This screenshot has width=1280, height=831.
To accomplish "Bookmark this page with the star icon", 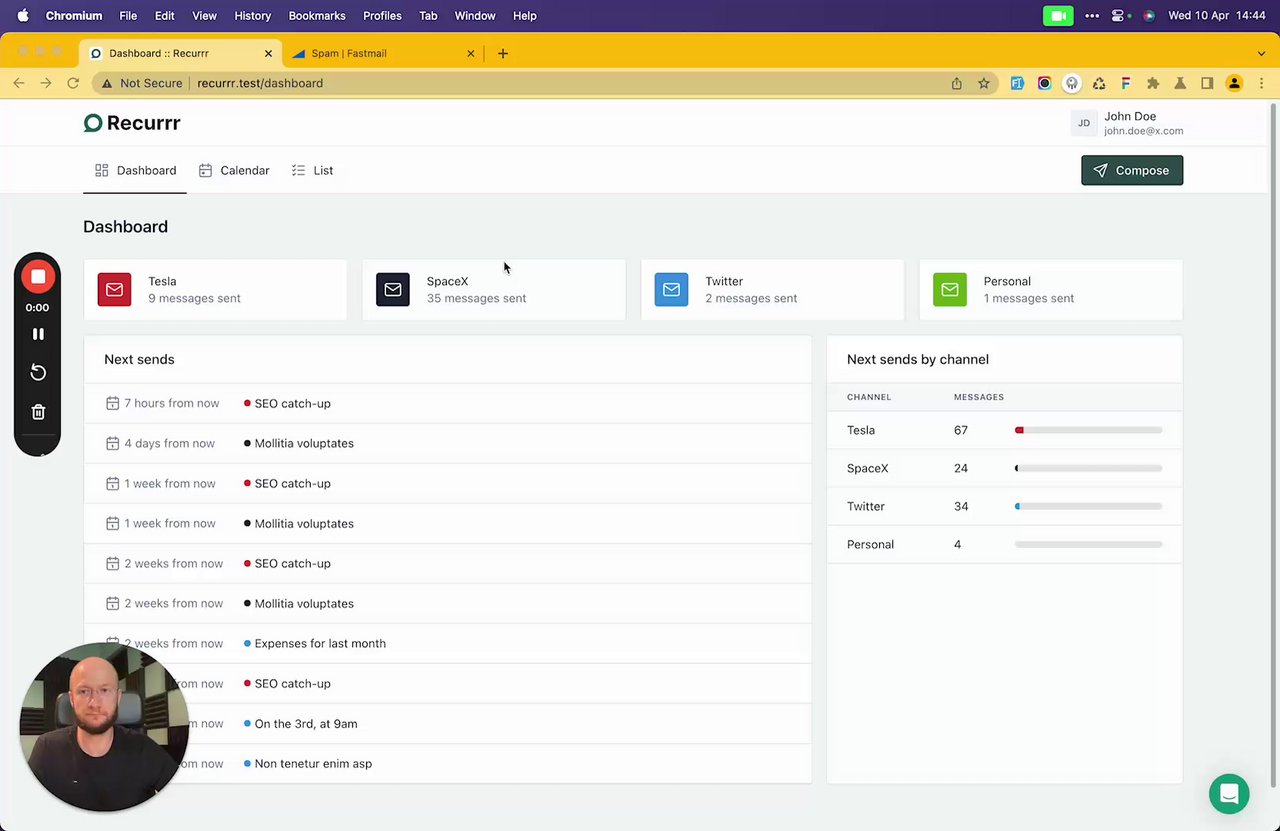I will click(984, 83).
